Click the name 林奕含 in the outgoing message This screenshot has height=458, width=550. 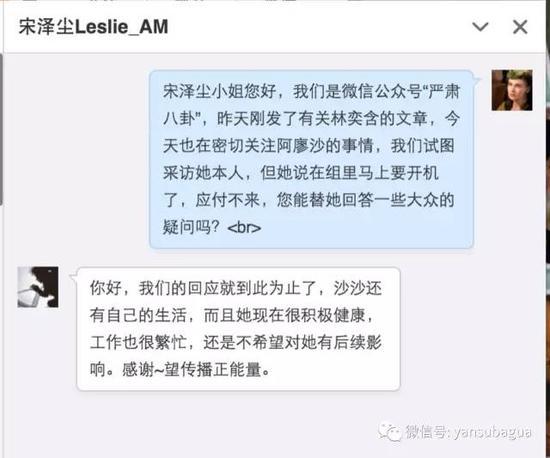[355, 119]
